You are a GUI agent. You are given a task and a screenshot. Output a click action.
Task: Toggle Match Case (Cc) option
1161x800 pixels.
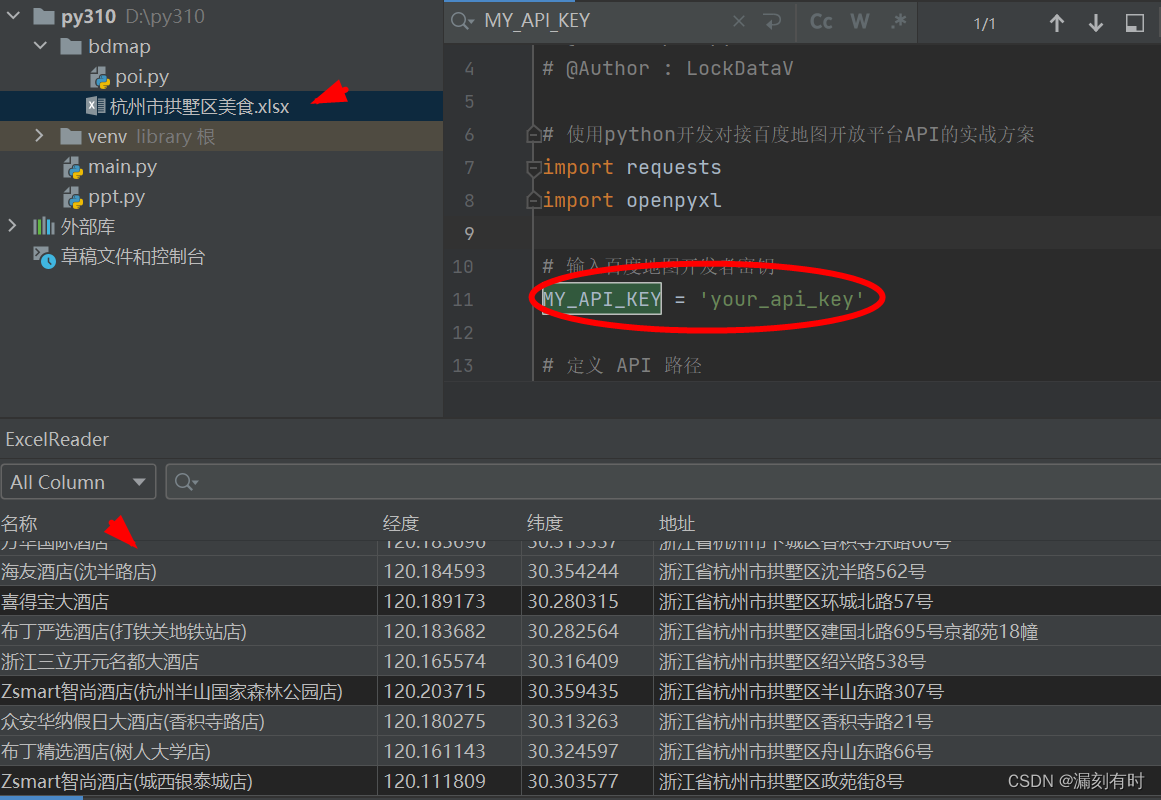coord(820,21)
